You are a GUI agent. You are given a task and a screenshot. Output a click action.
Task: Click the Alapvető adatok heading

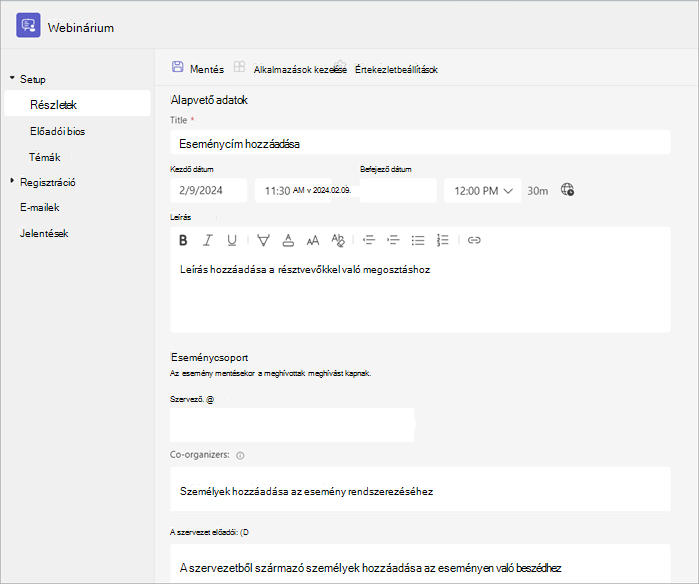pyautogui.click(x=209, y=99)
